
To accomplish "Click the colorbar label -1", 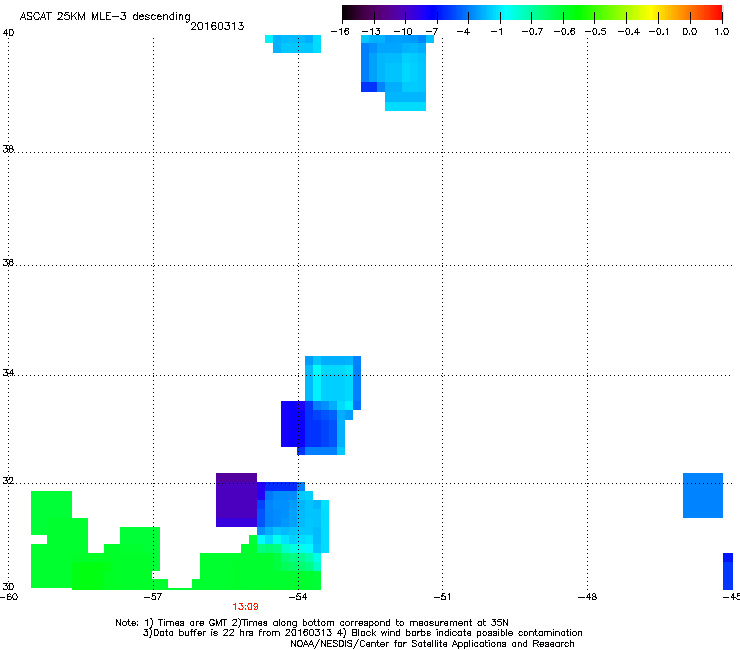I will point(497,32).
